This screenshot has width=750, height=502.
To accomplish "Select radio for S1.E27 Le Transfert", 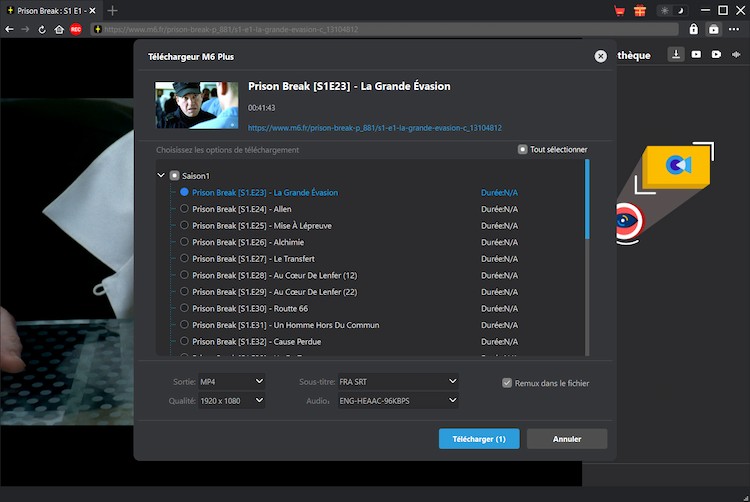I will pyautogui.click(x=184, y=258).
